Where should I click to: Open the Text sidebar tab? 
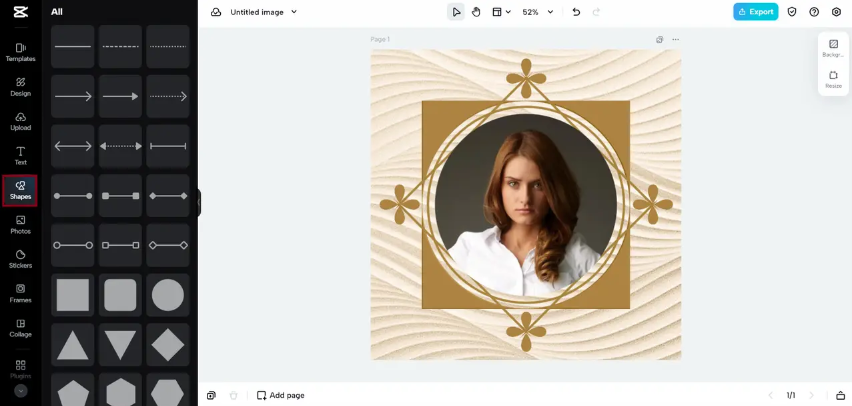coord(21,156)
